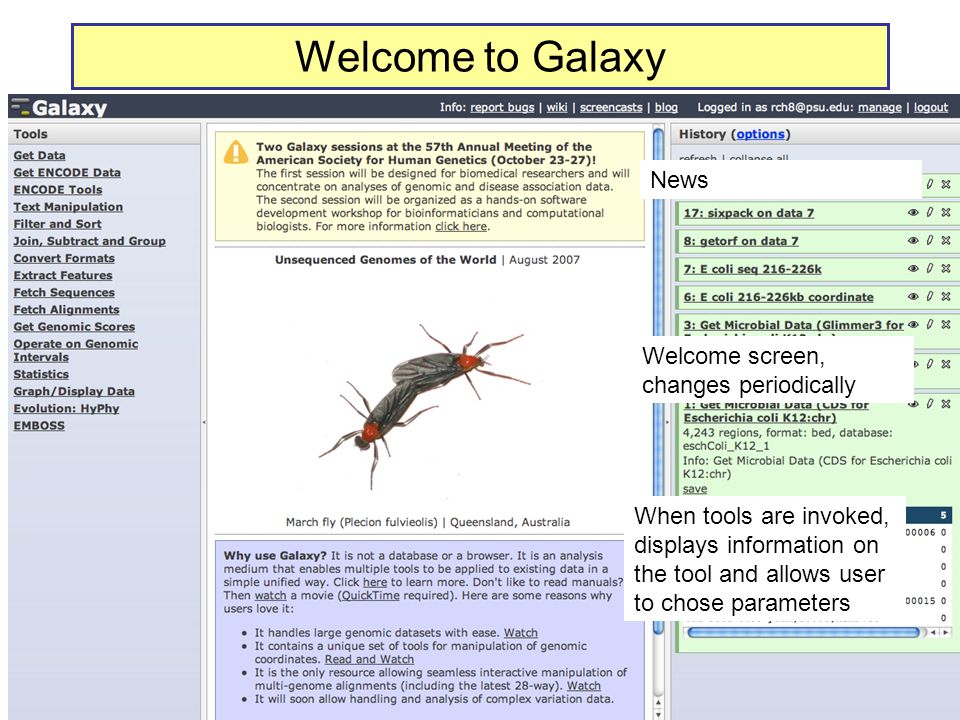The image size is (960, 720).
Task: Click the Galaxy logo in the masthead
Action: 59,107
